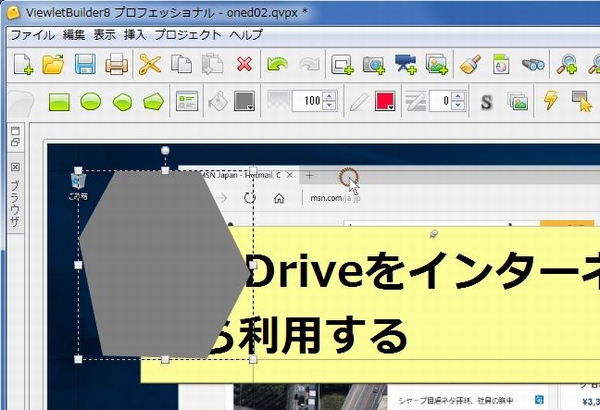
Task: Decrease the line width value
Action: (x=458, y=106)
